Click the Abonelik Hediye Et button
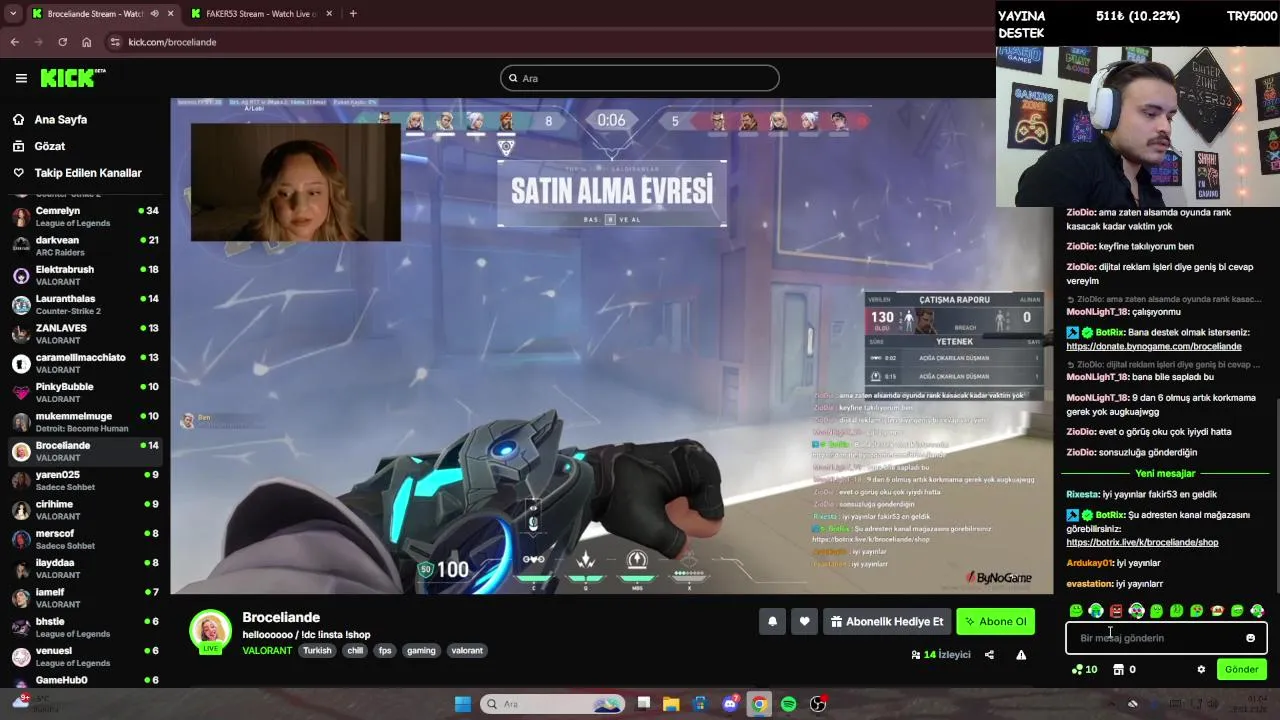1280x720 pixels. [887, 621]
